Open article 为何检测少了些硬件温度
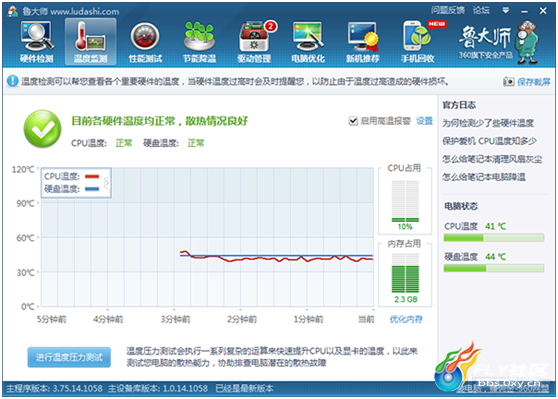 tap(488, 123)
